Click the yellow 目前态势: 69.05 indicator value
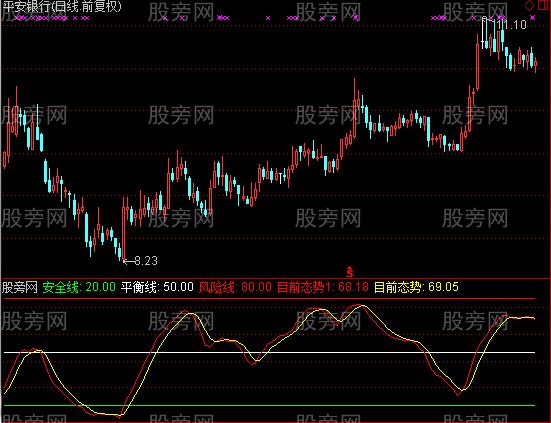This screenshot has width=551, height=423. 416,287
